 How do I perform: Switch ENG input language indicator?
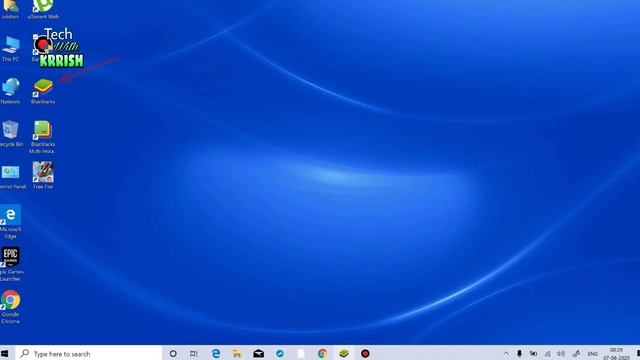pyautogui.click(x=593, y=353)
